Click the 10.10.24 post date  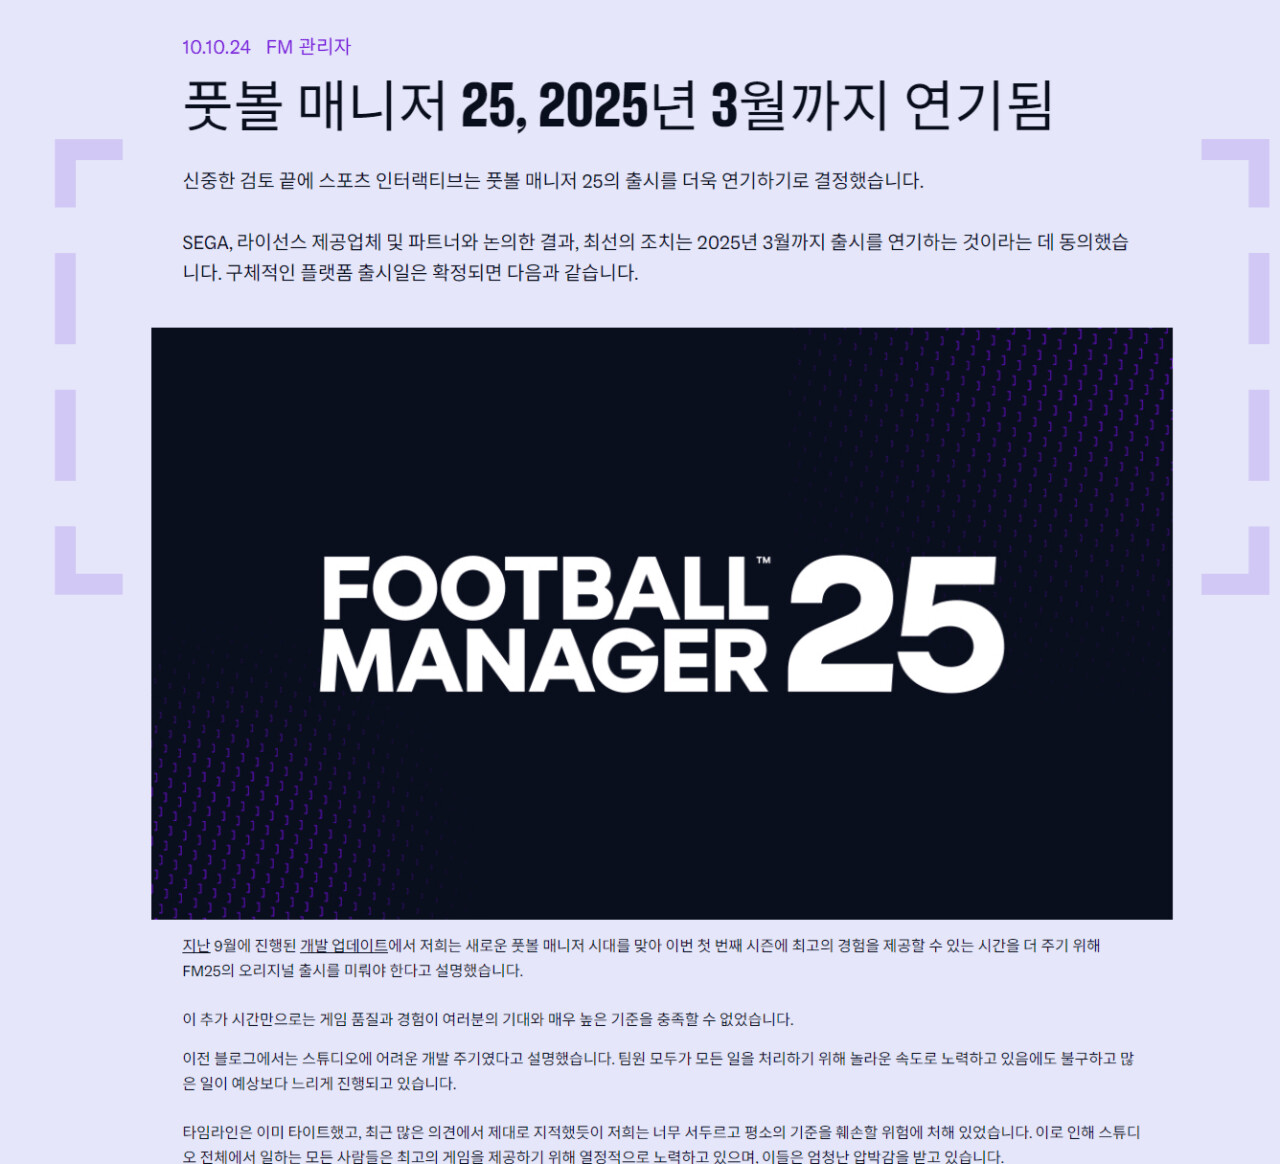click(x=216, y=47)
